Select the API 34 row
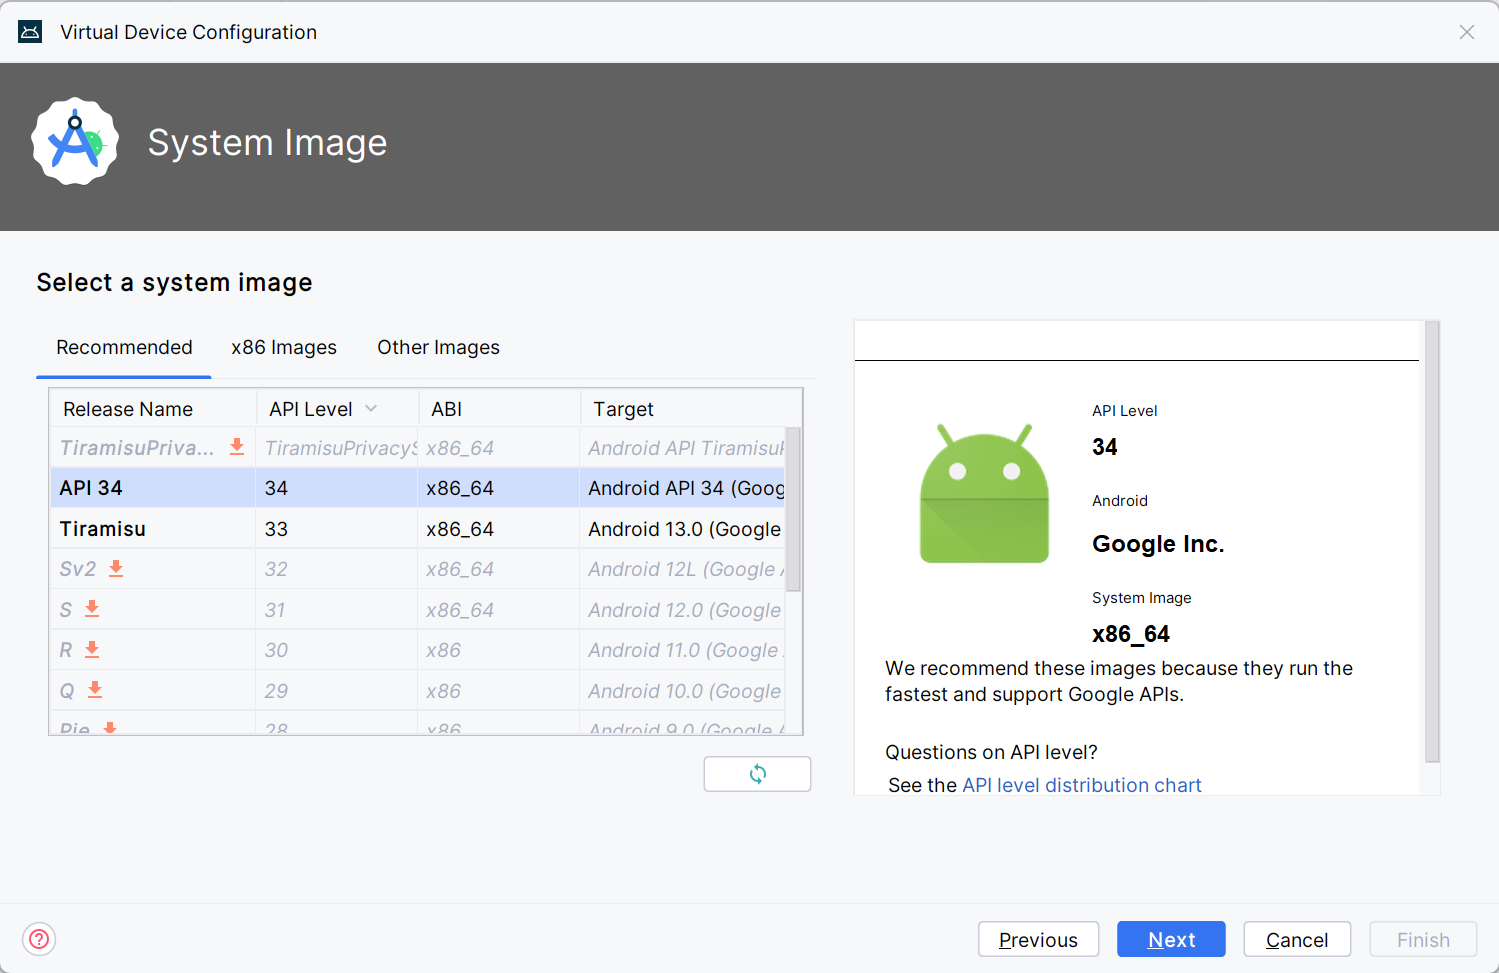 417,488
